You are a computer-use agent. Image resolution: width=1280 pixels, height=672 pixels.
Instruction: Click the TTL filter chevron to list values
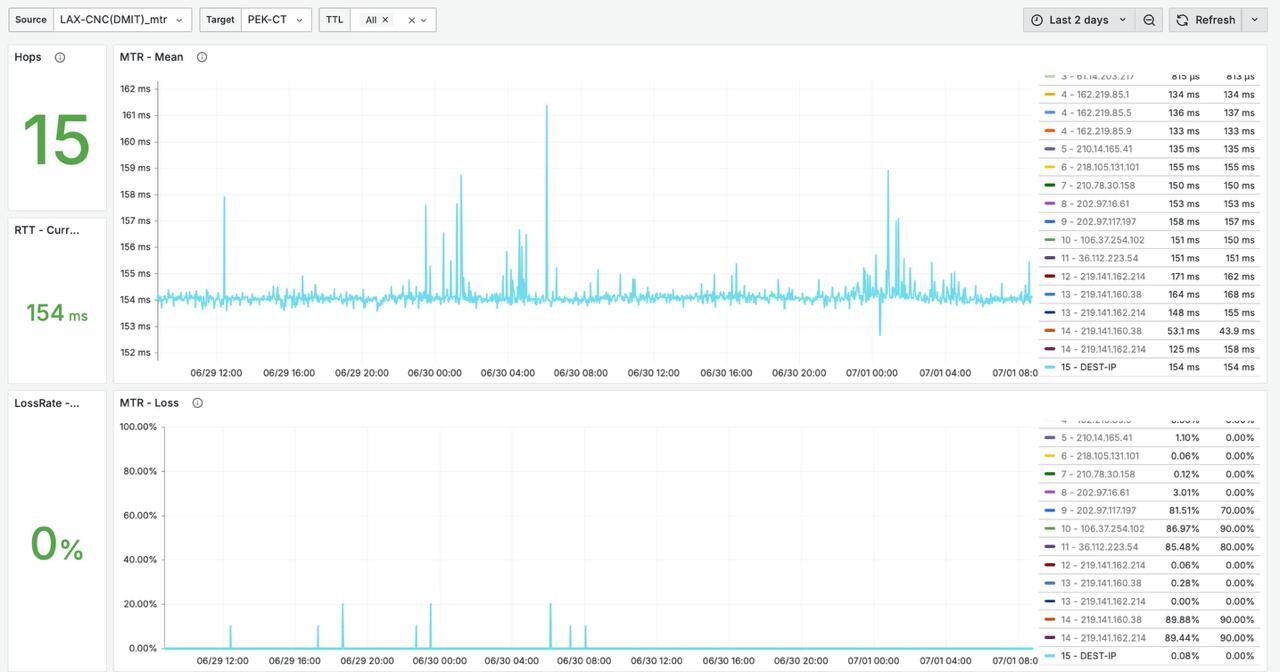tap(424, 20)
